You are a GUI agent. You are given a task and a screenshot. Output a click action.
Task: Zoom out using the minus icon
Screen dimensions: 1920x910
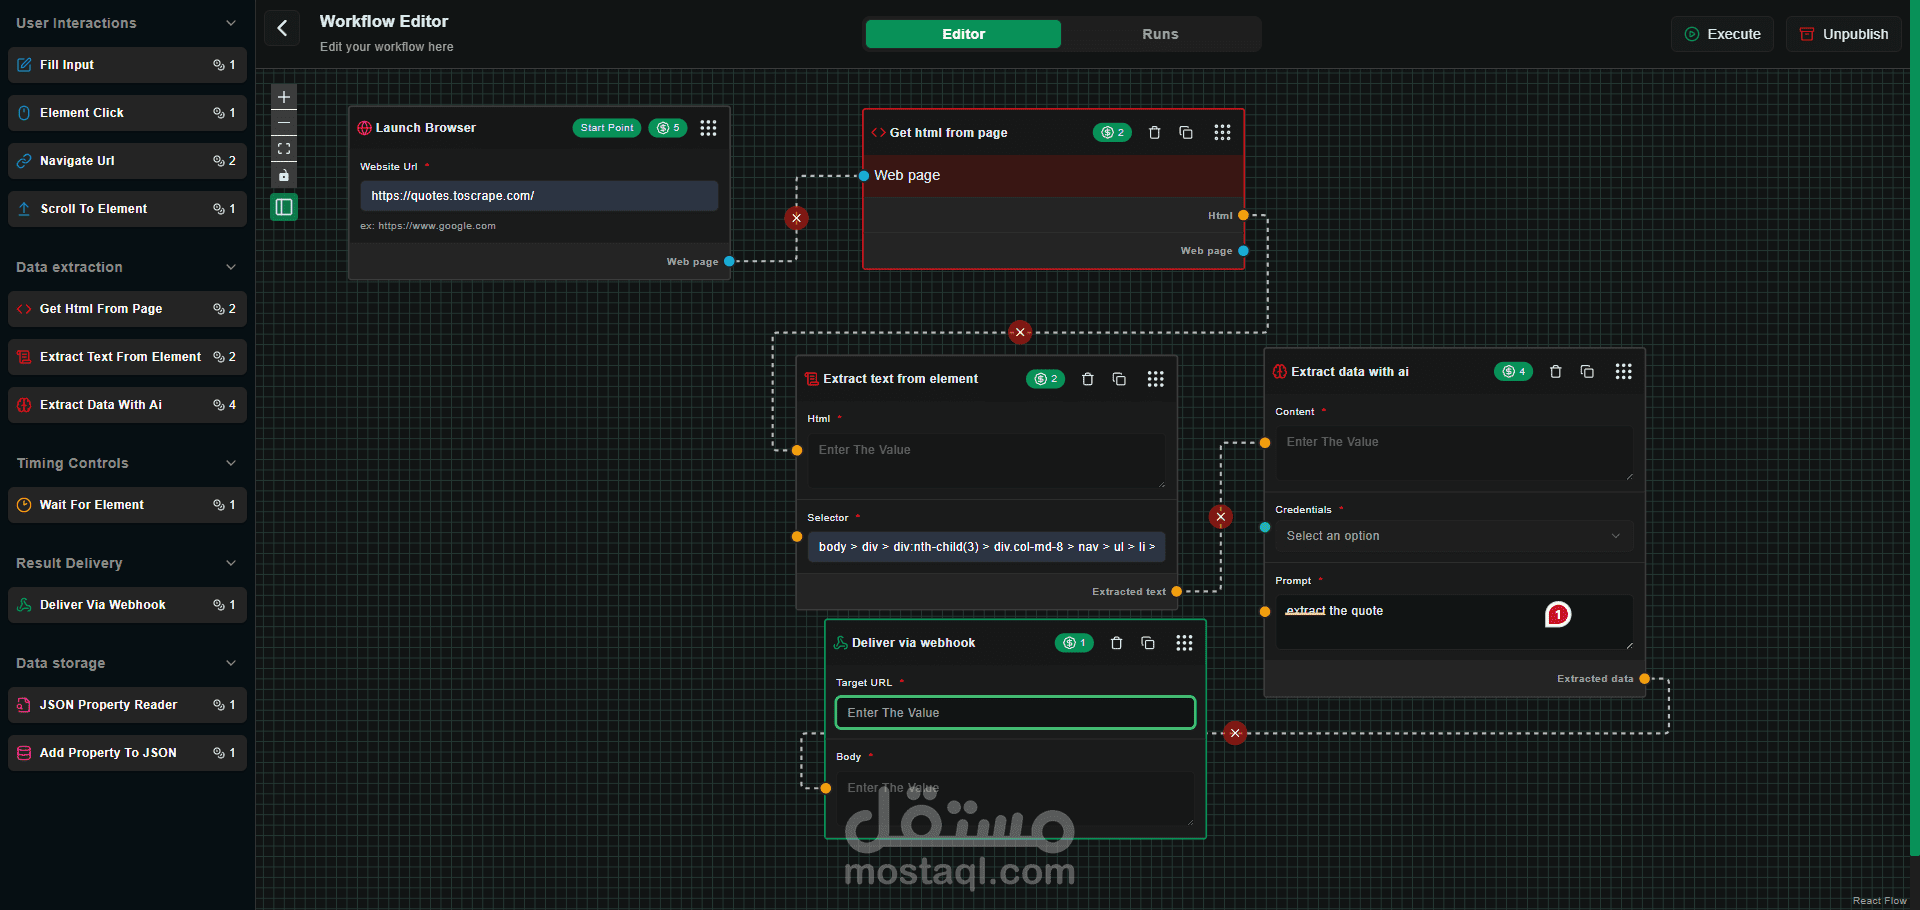283,123
